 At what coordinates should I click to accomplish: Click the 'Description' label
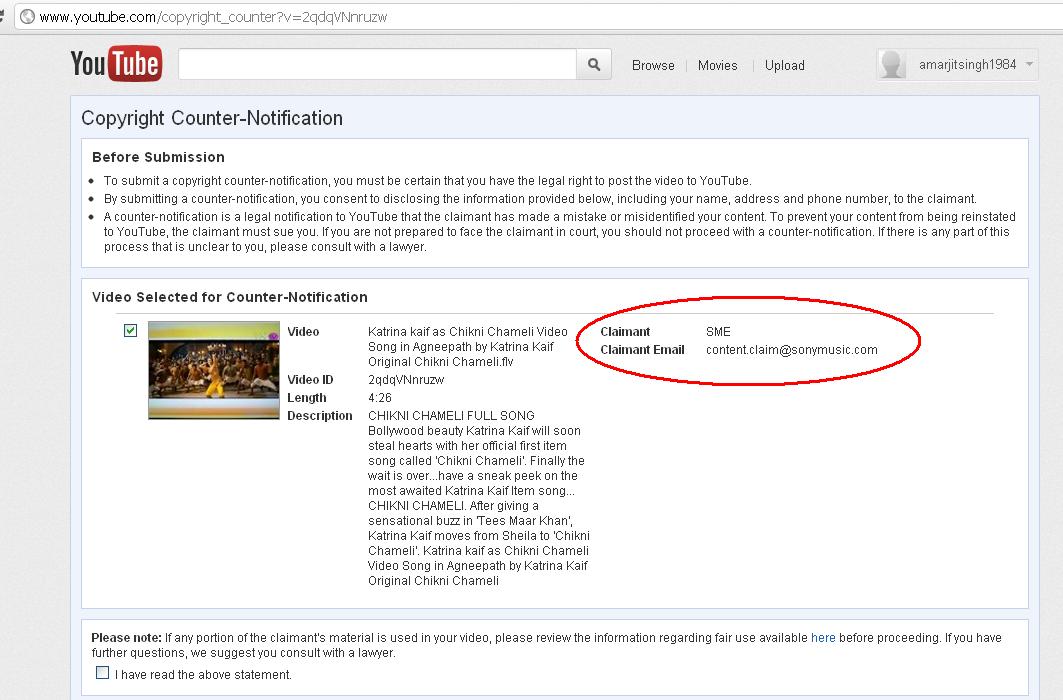click(319, 415)
